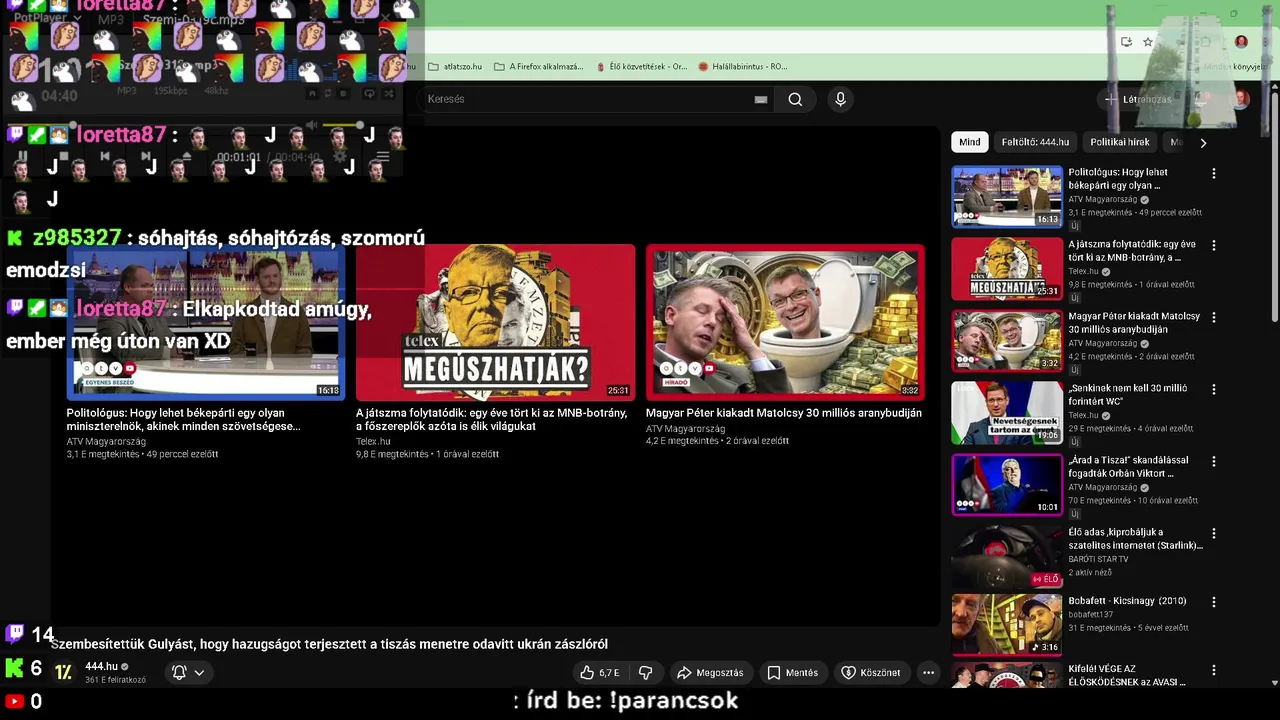This screenshot has width=1280, height=720.
Task: Open the subscription notification bell dropdown
Action: (188, 673)
